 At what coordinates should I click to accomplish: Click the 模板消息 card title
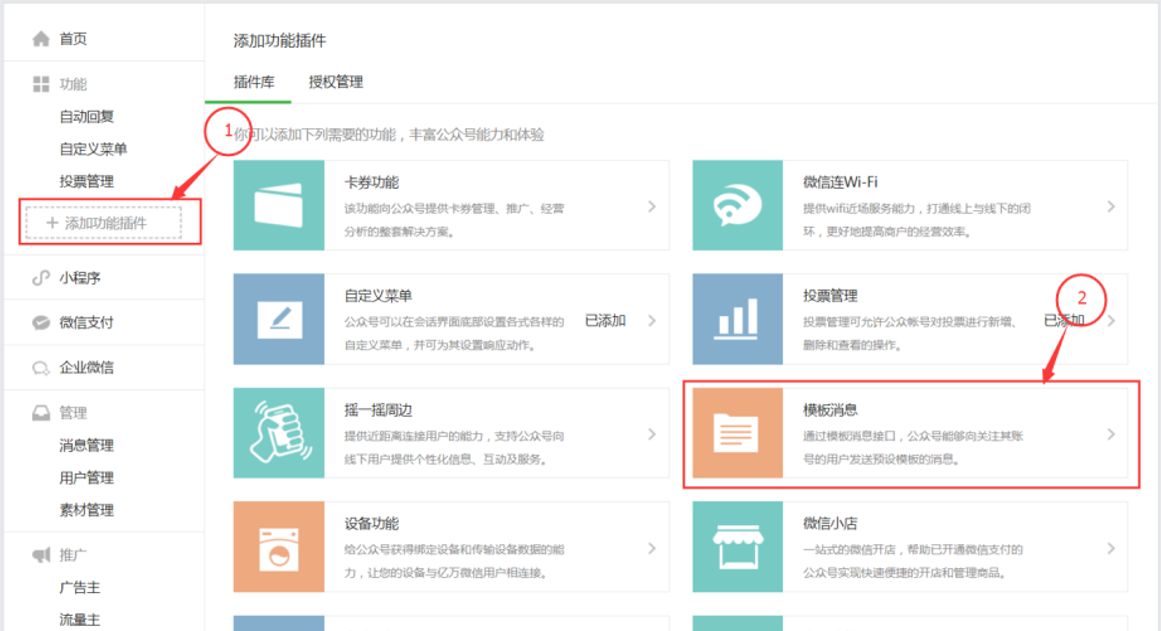tap(831, 410)
